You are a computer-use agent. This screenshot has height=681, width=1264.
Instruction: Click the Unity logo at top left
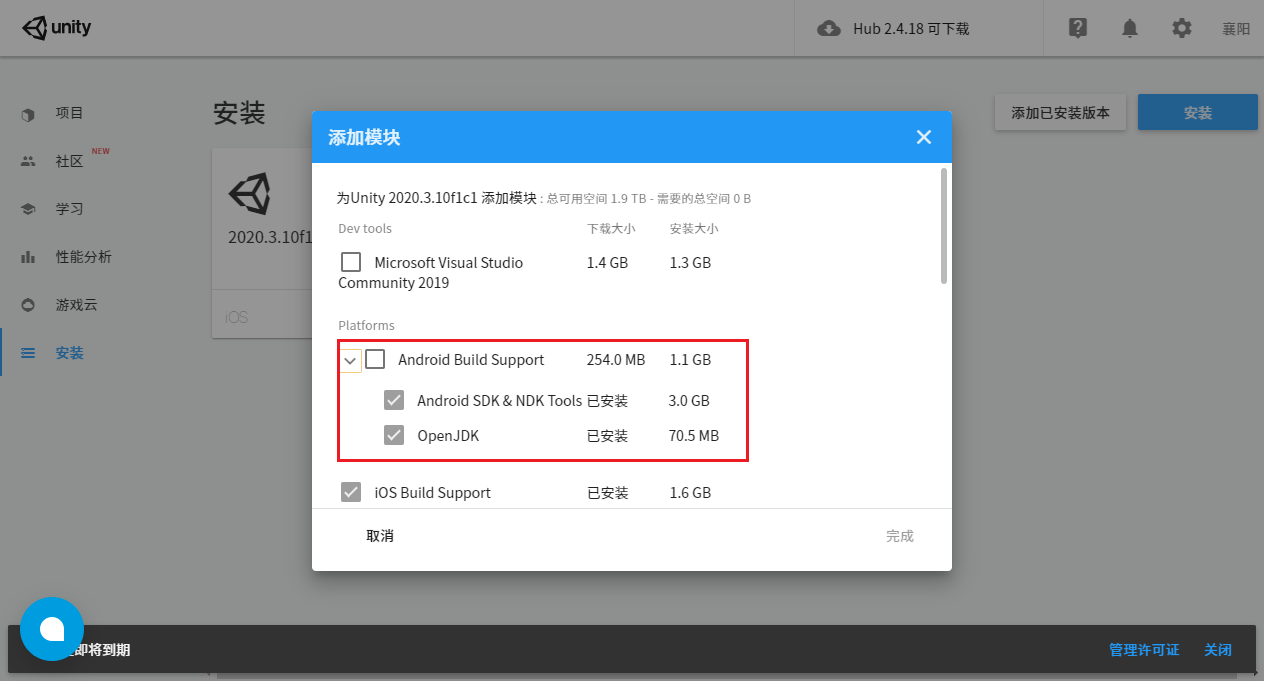coord(56,27)
